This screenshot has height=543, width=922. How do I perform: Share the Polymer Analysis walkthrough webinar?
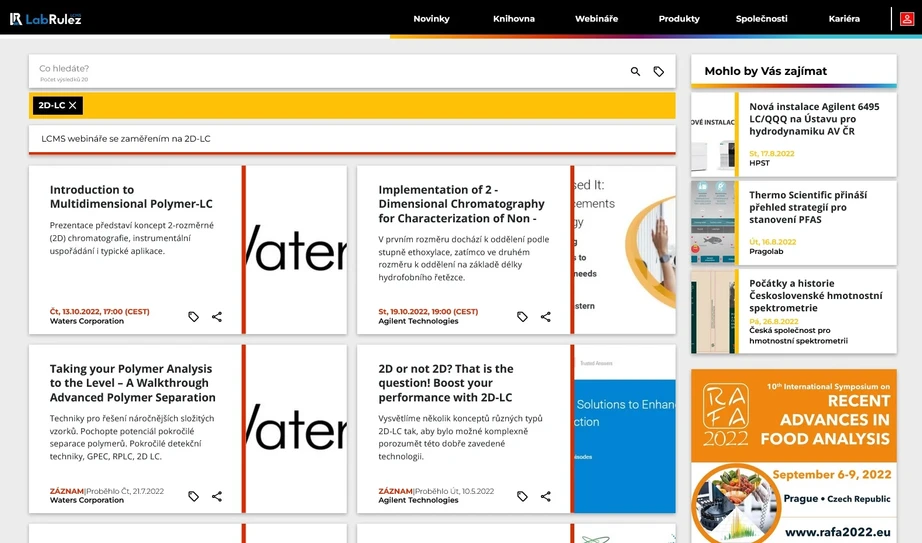217,496
